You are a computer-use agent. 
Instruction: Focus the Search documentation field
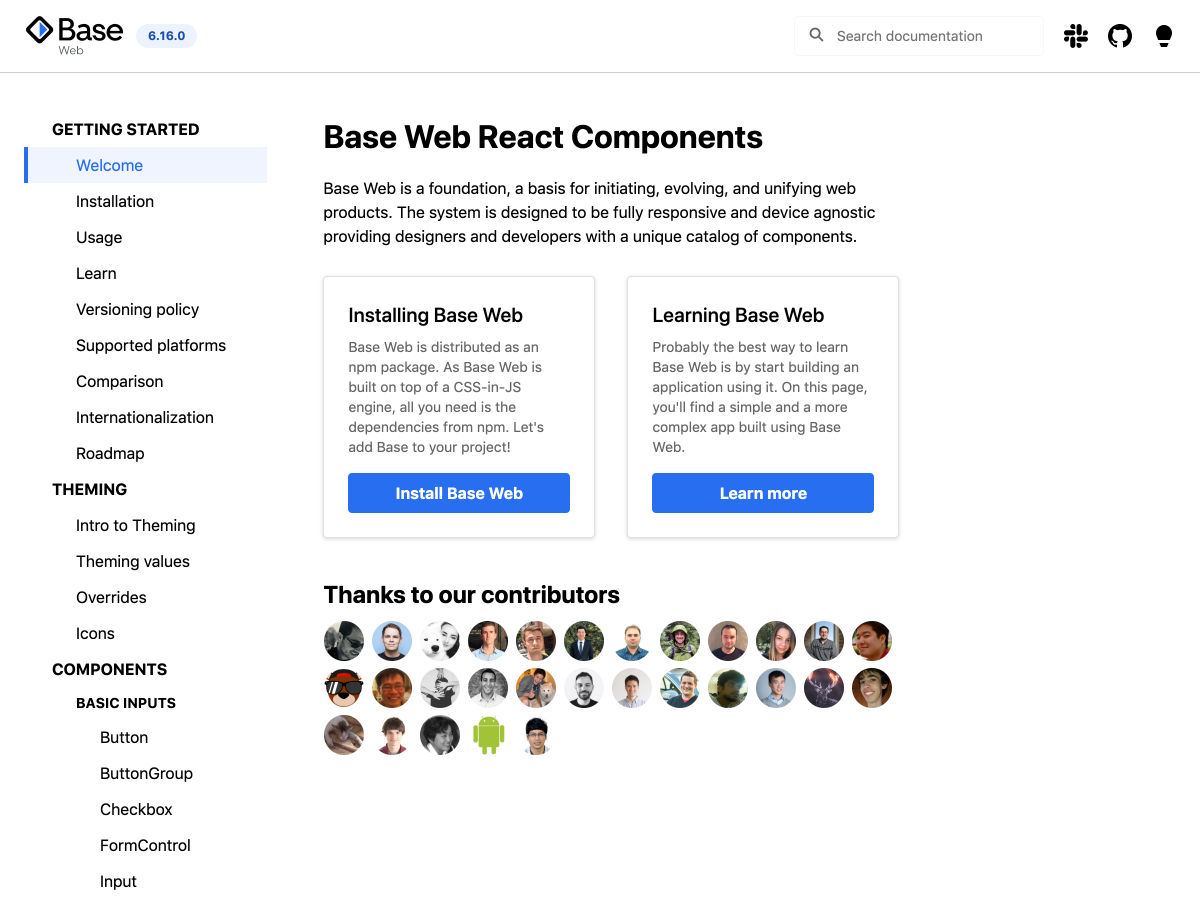pos(919,36)
